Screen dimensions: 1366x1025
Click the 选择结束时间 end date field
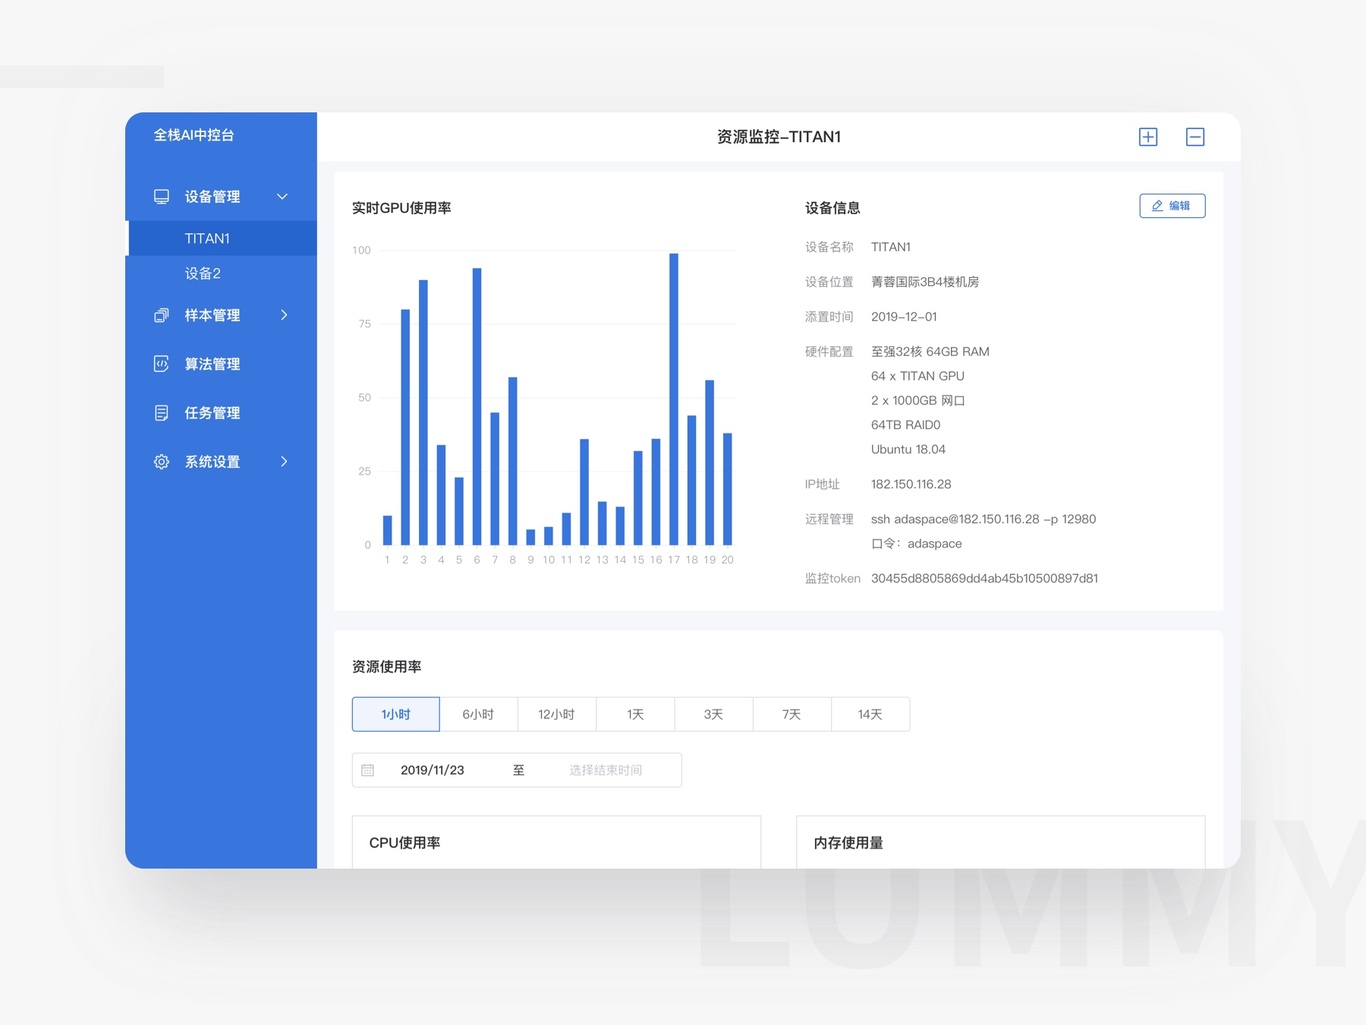606,770
